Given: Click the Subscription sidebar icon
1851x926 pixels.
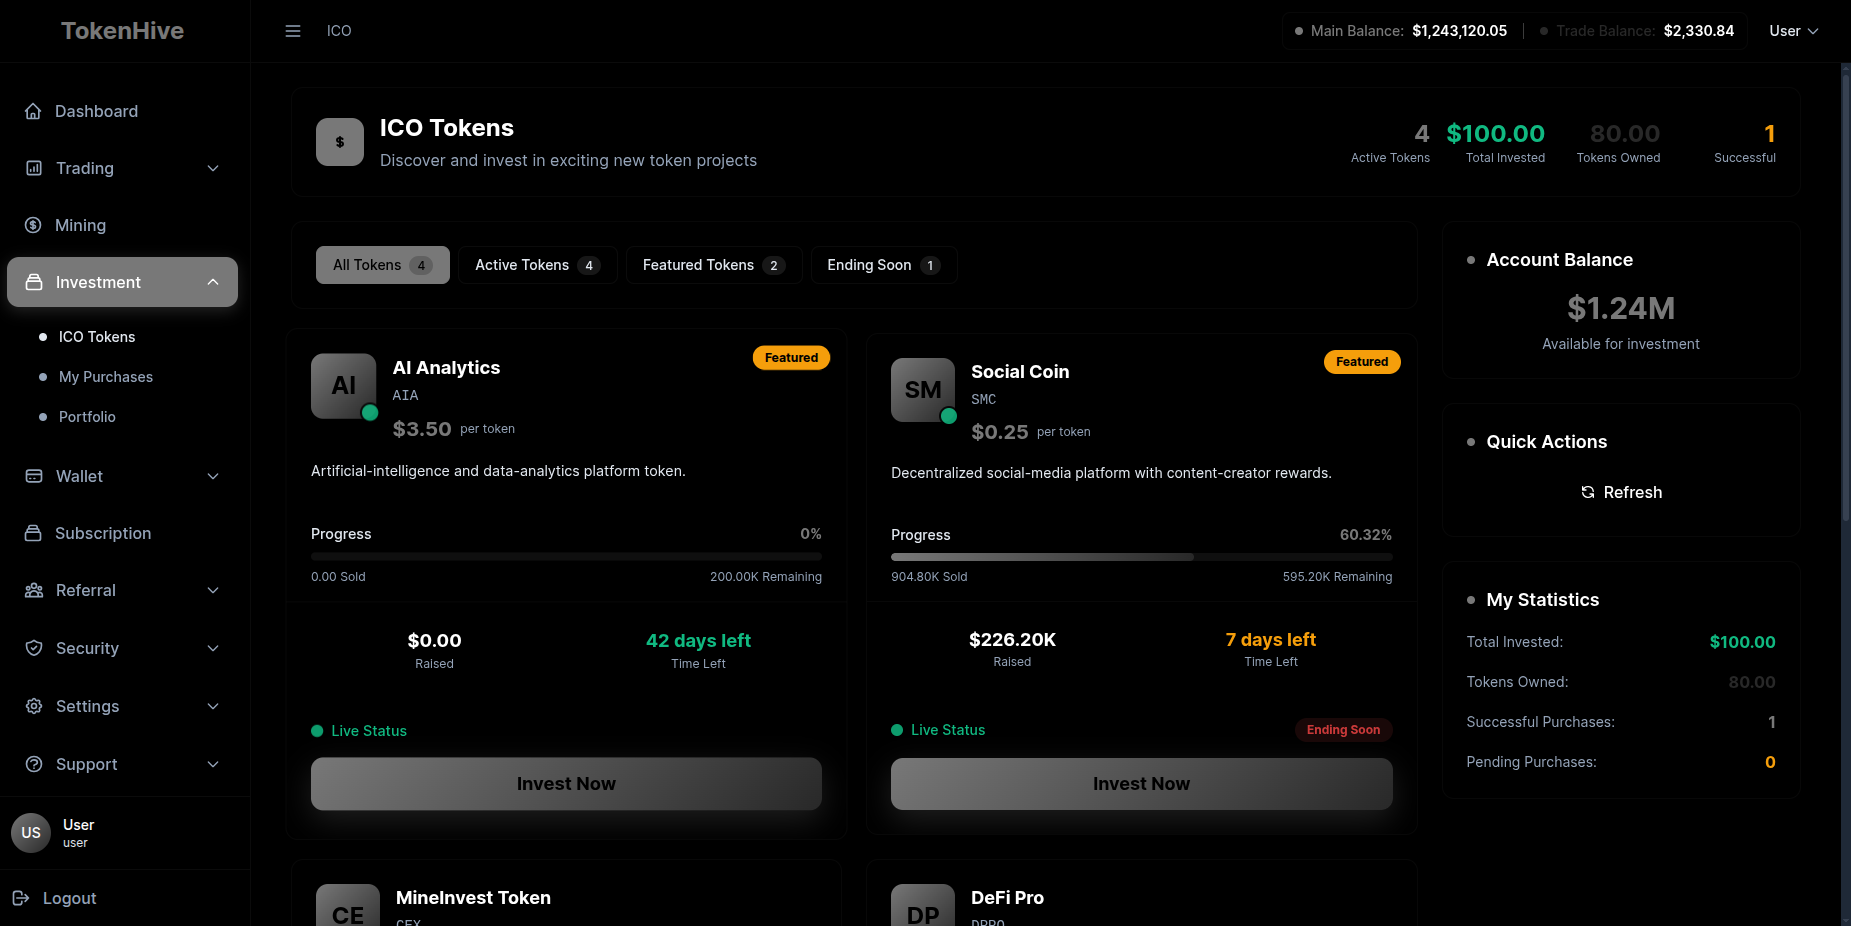Looking at the screenshot, I should (x=33, y=533).
